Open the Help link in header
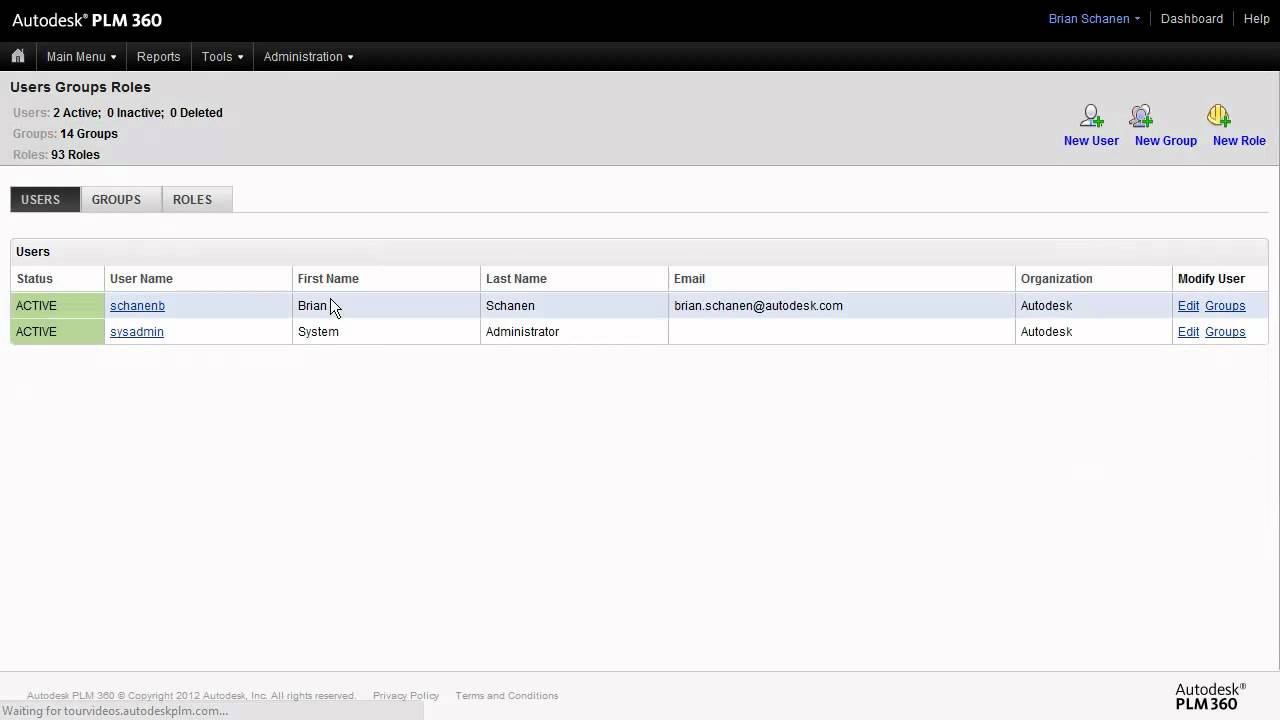This screenshot has height=720, width=1280. [x=1256, y=19]
